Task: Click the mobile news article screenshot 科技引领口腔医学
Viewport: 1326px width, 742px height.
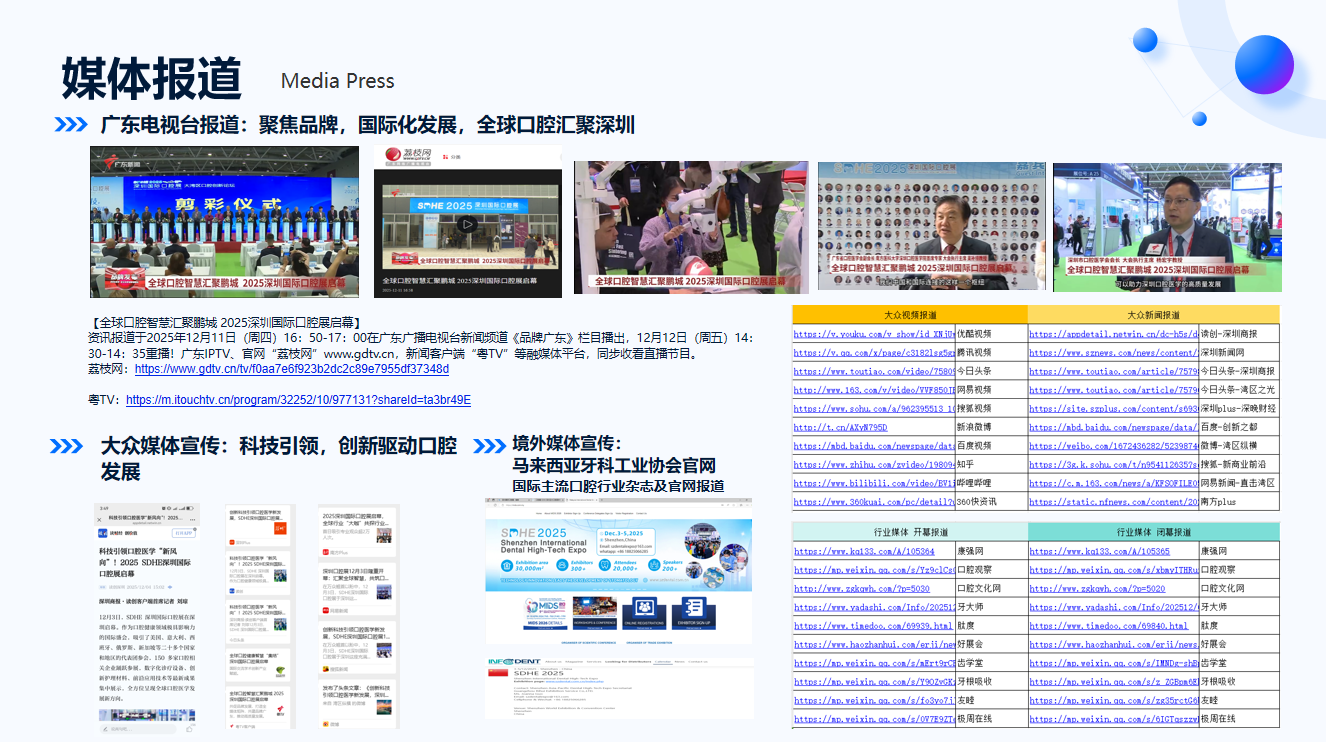Action: tap(147, 611)
